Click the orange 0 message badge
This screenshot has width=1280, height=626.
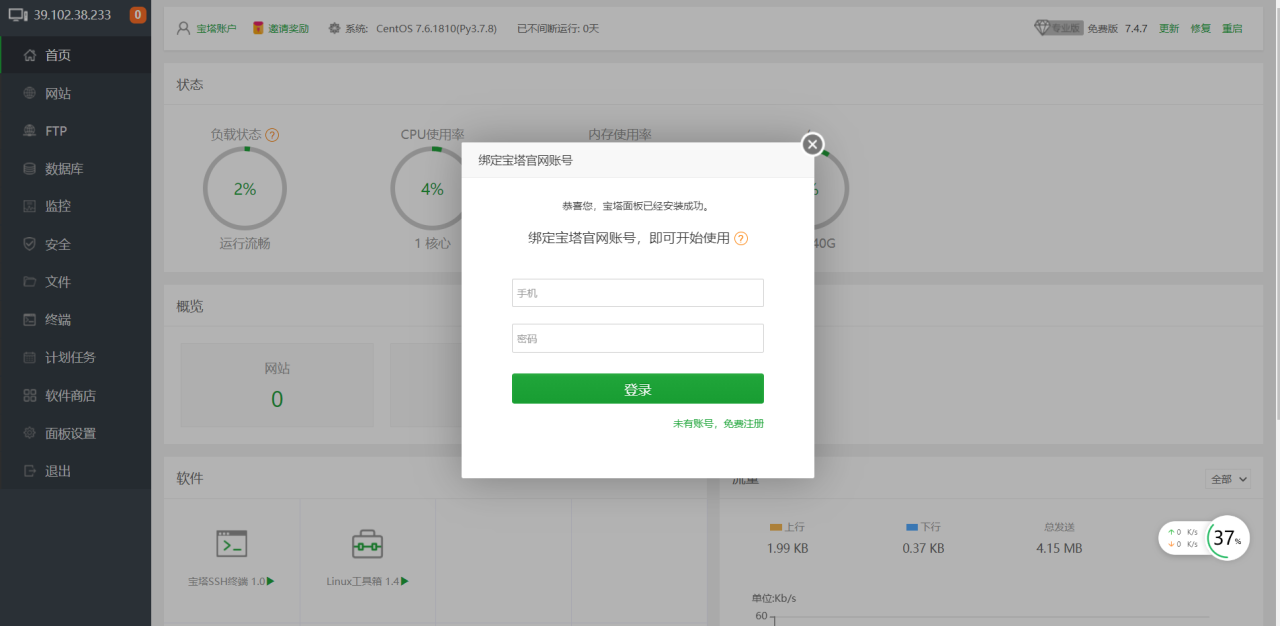pyautogui.click(x=138, y=15)
